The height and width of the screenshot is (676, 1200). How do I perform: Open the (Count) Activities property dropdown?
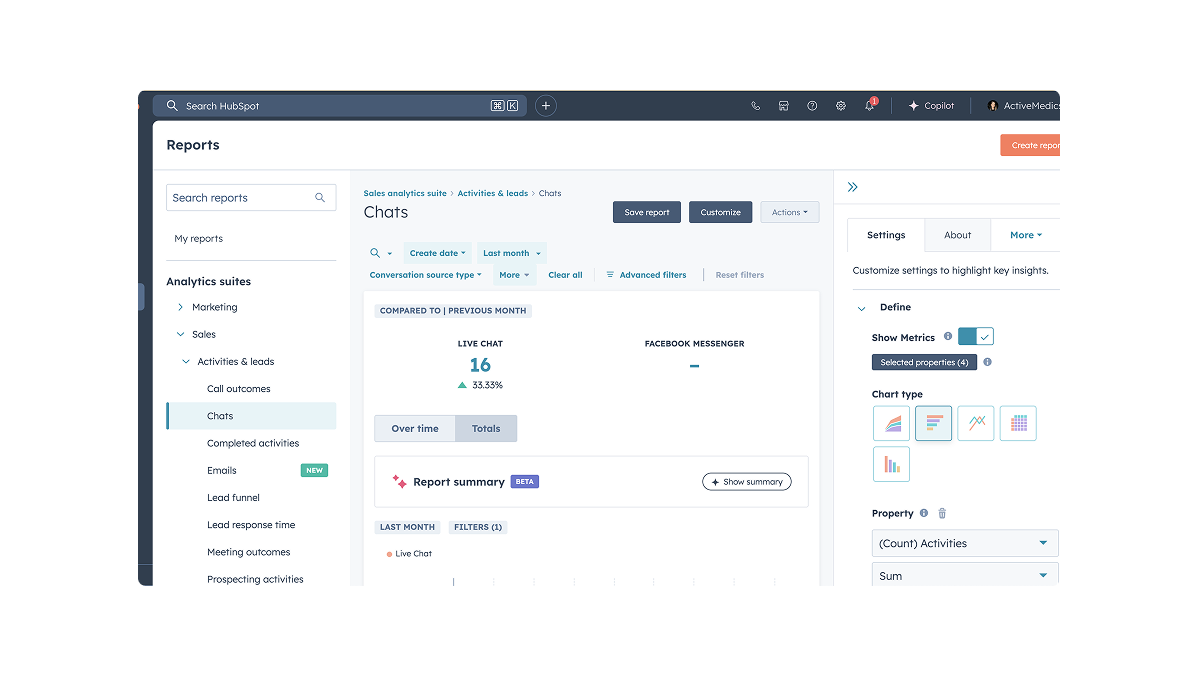tap(964, 543)
